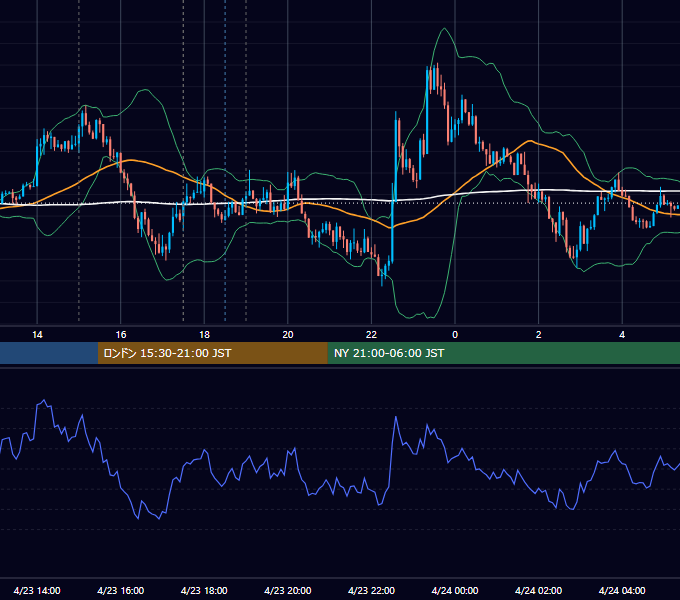The image size is (680, 600).
Task: Click the 4/24 02:00 time label
Action: [x=538, y=590]
